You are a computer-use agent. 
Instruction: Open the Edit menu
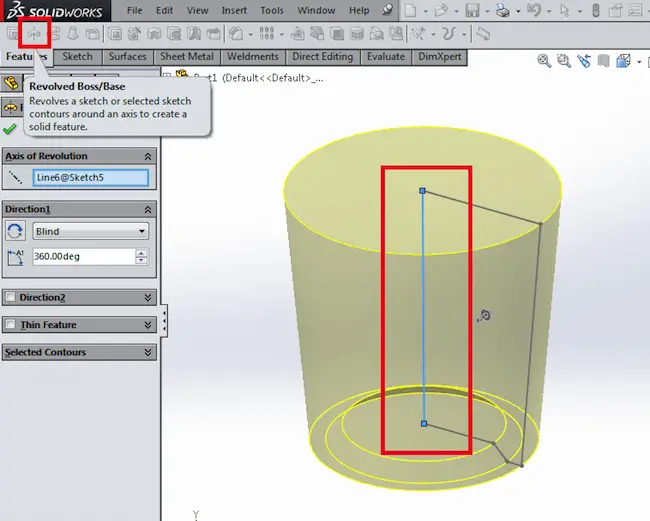165,10
